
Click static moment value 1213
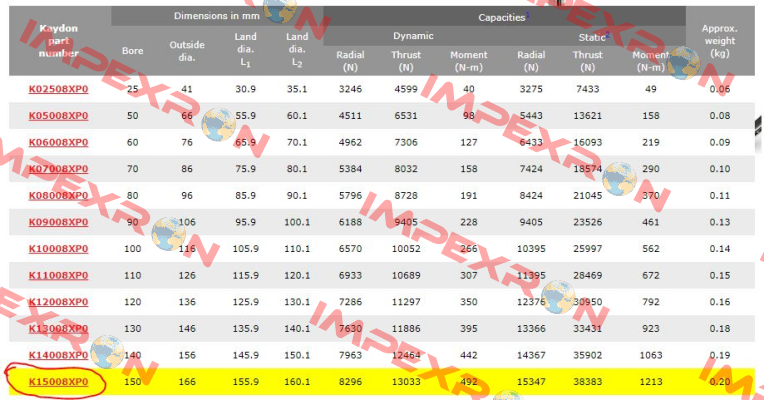tap(651, 381)
